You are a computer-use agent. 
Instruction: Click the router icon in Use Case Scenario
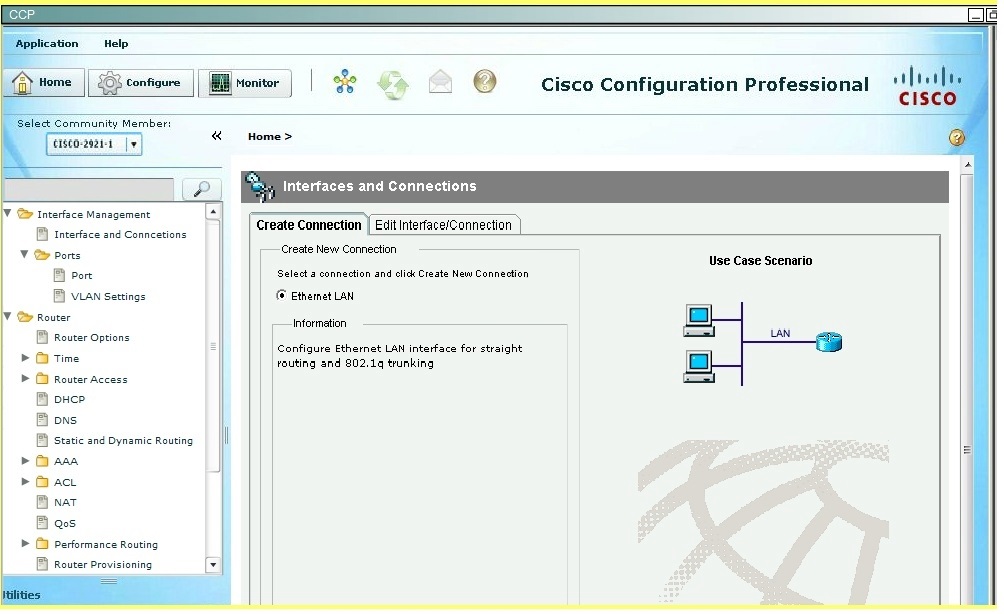829,342
